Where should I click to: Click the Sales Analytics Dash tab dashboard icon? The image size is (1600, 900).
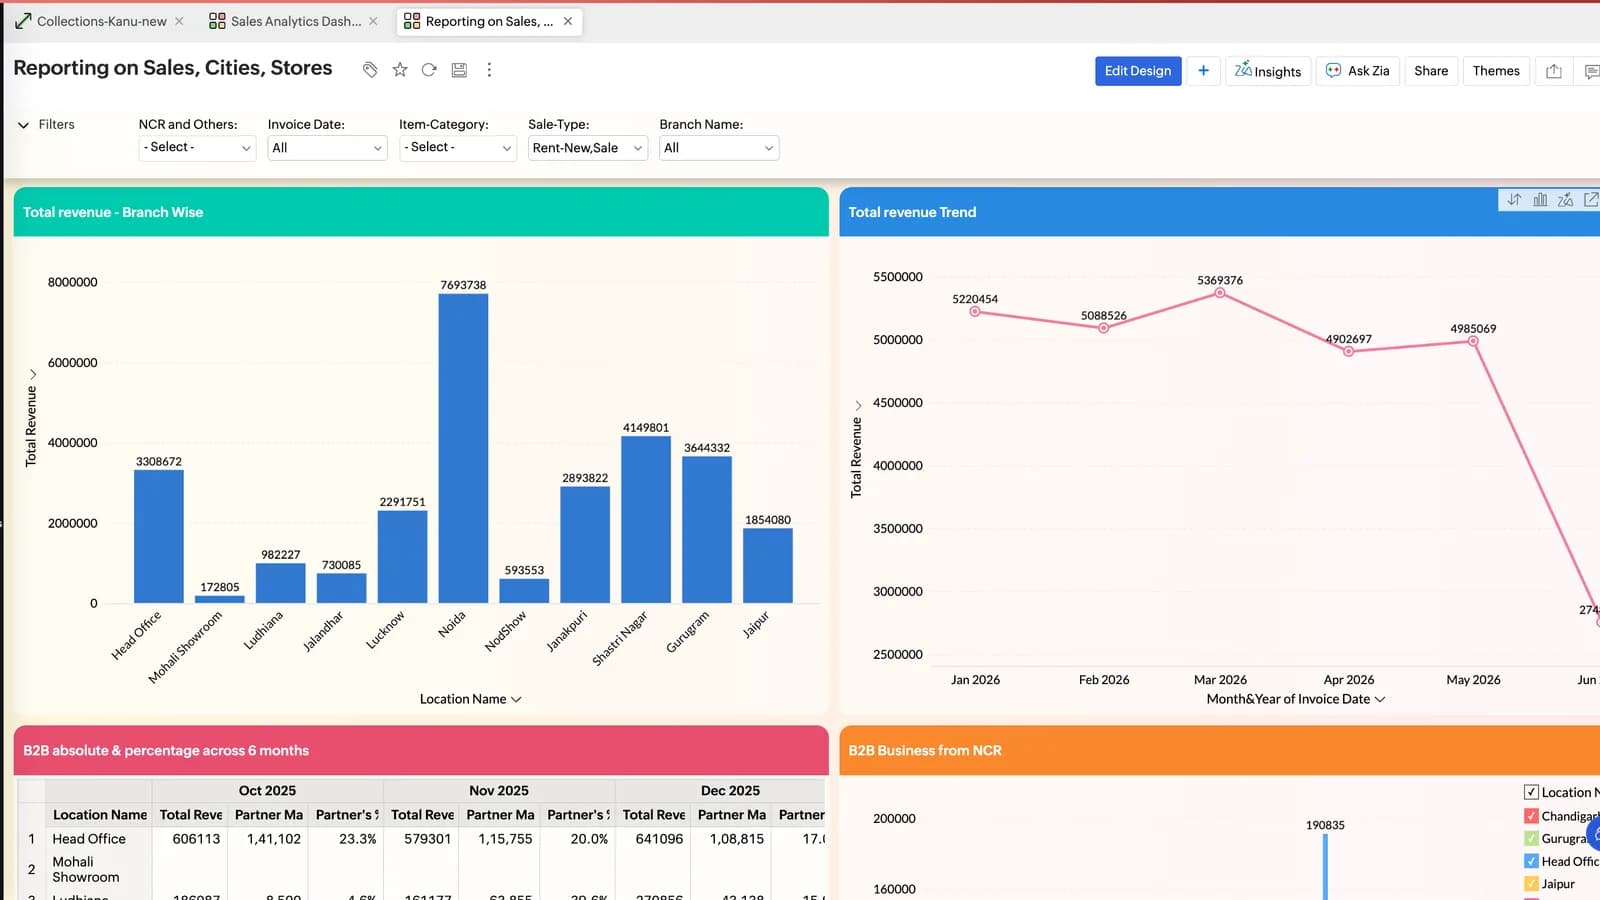pyautogui.click(x=217, y=21)
